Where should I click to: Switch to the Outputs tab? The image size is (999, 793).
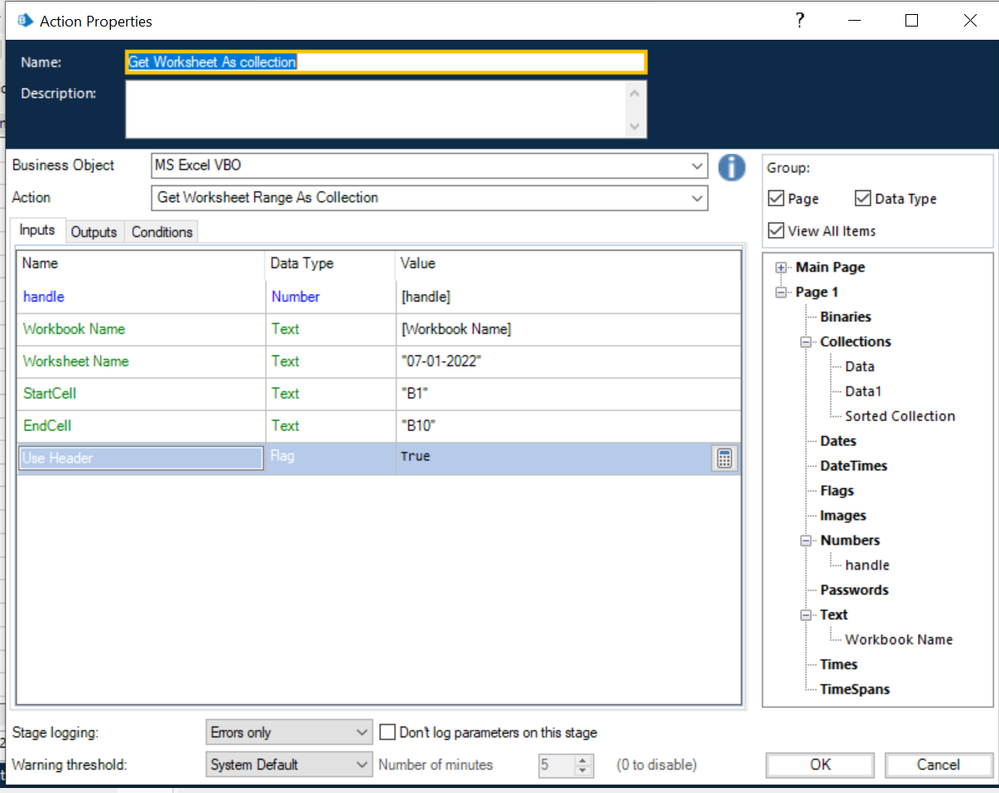coord(94,232)
